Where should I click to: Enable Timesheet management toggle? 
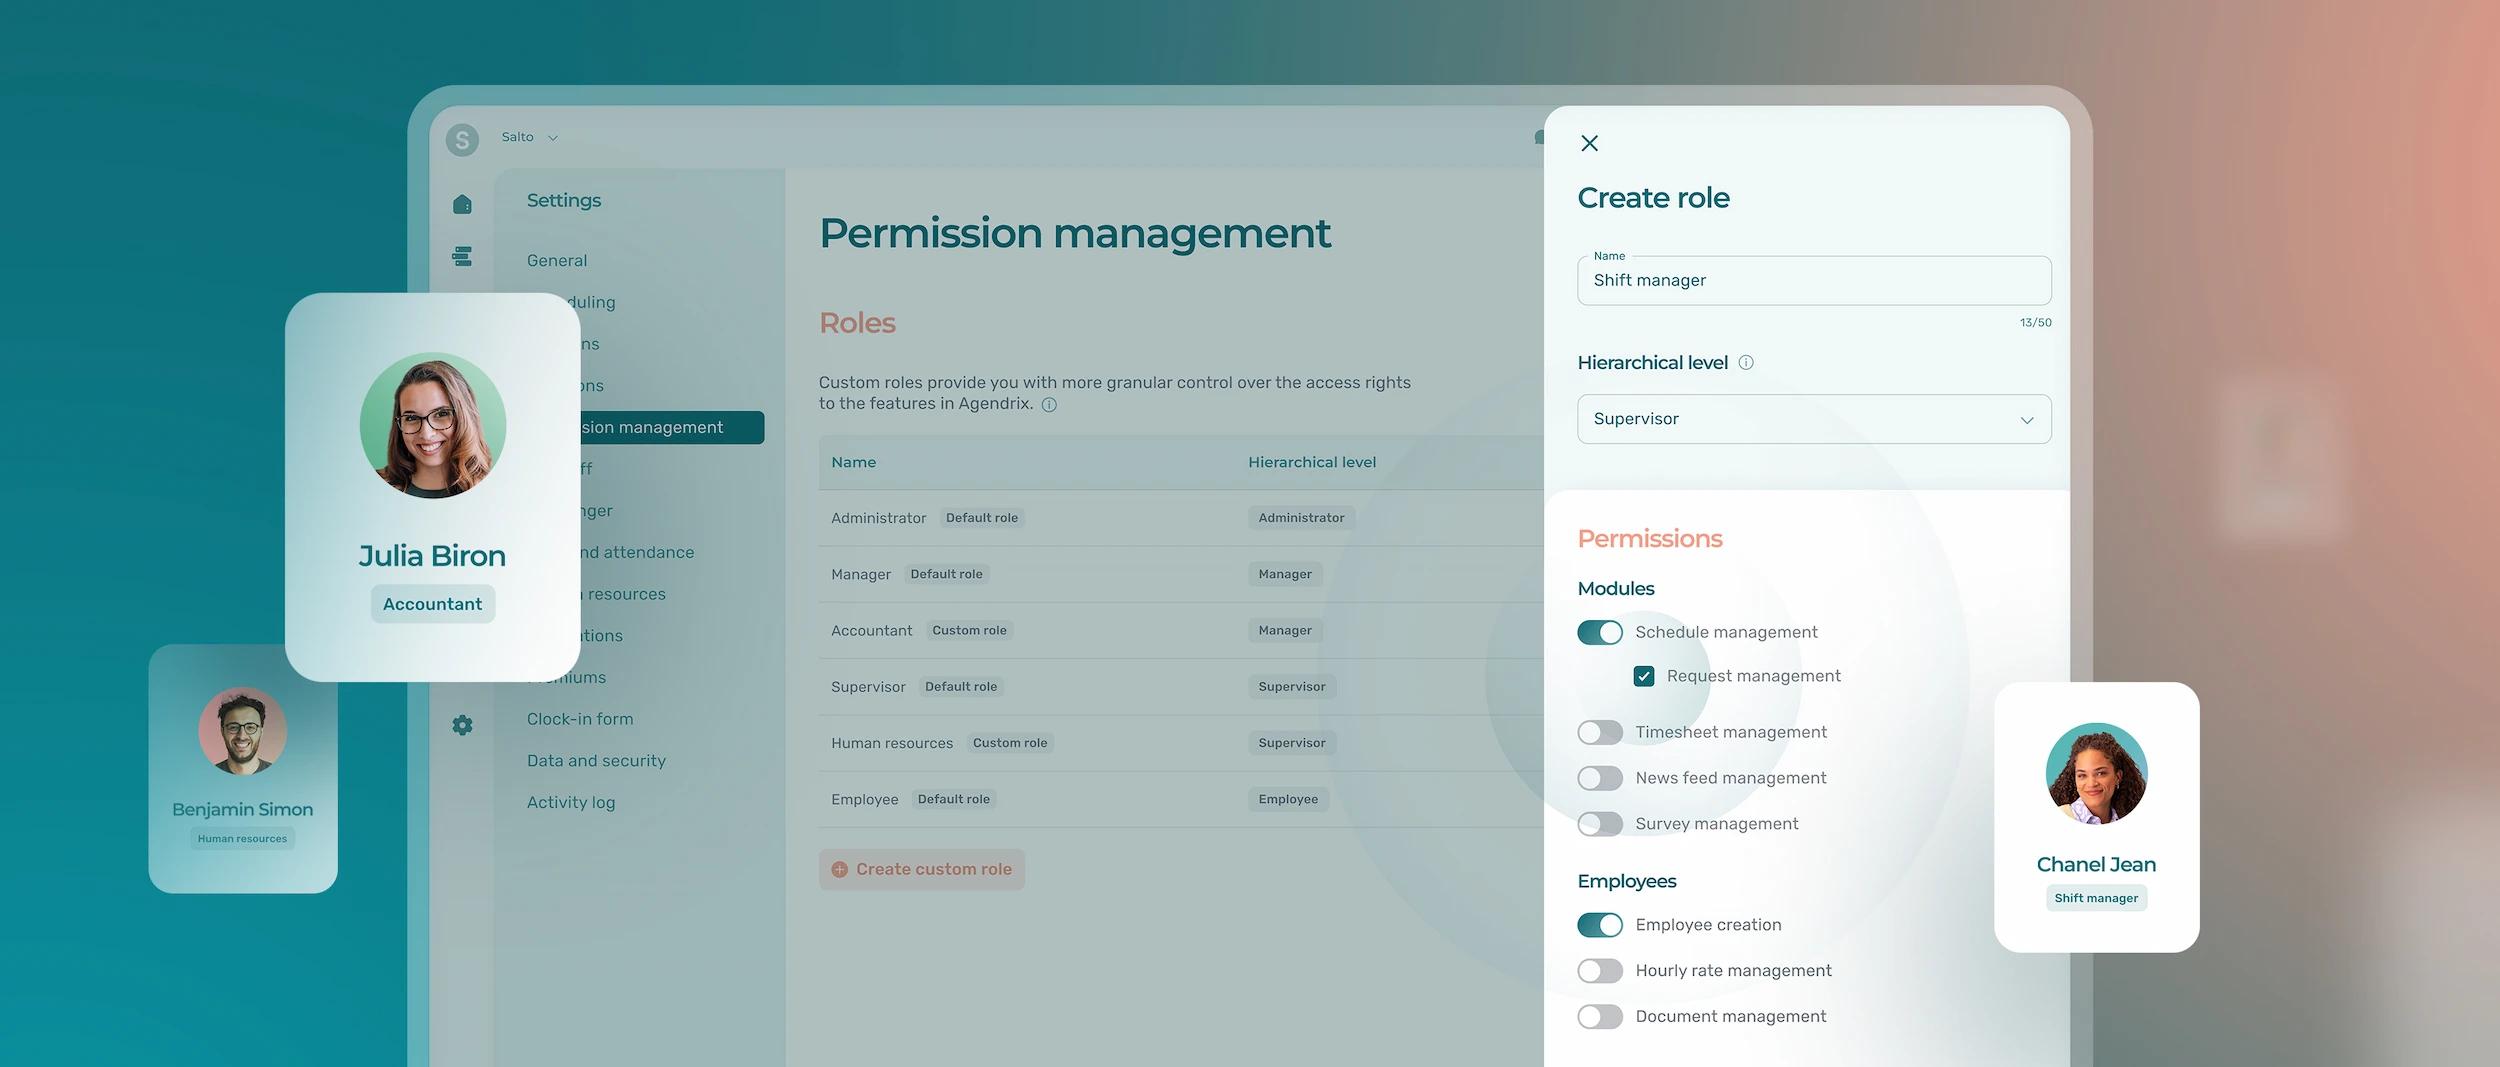pyautogui.click(x=1600, y=732)
